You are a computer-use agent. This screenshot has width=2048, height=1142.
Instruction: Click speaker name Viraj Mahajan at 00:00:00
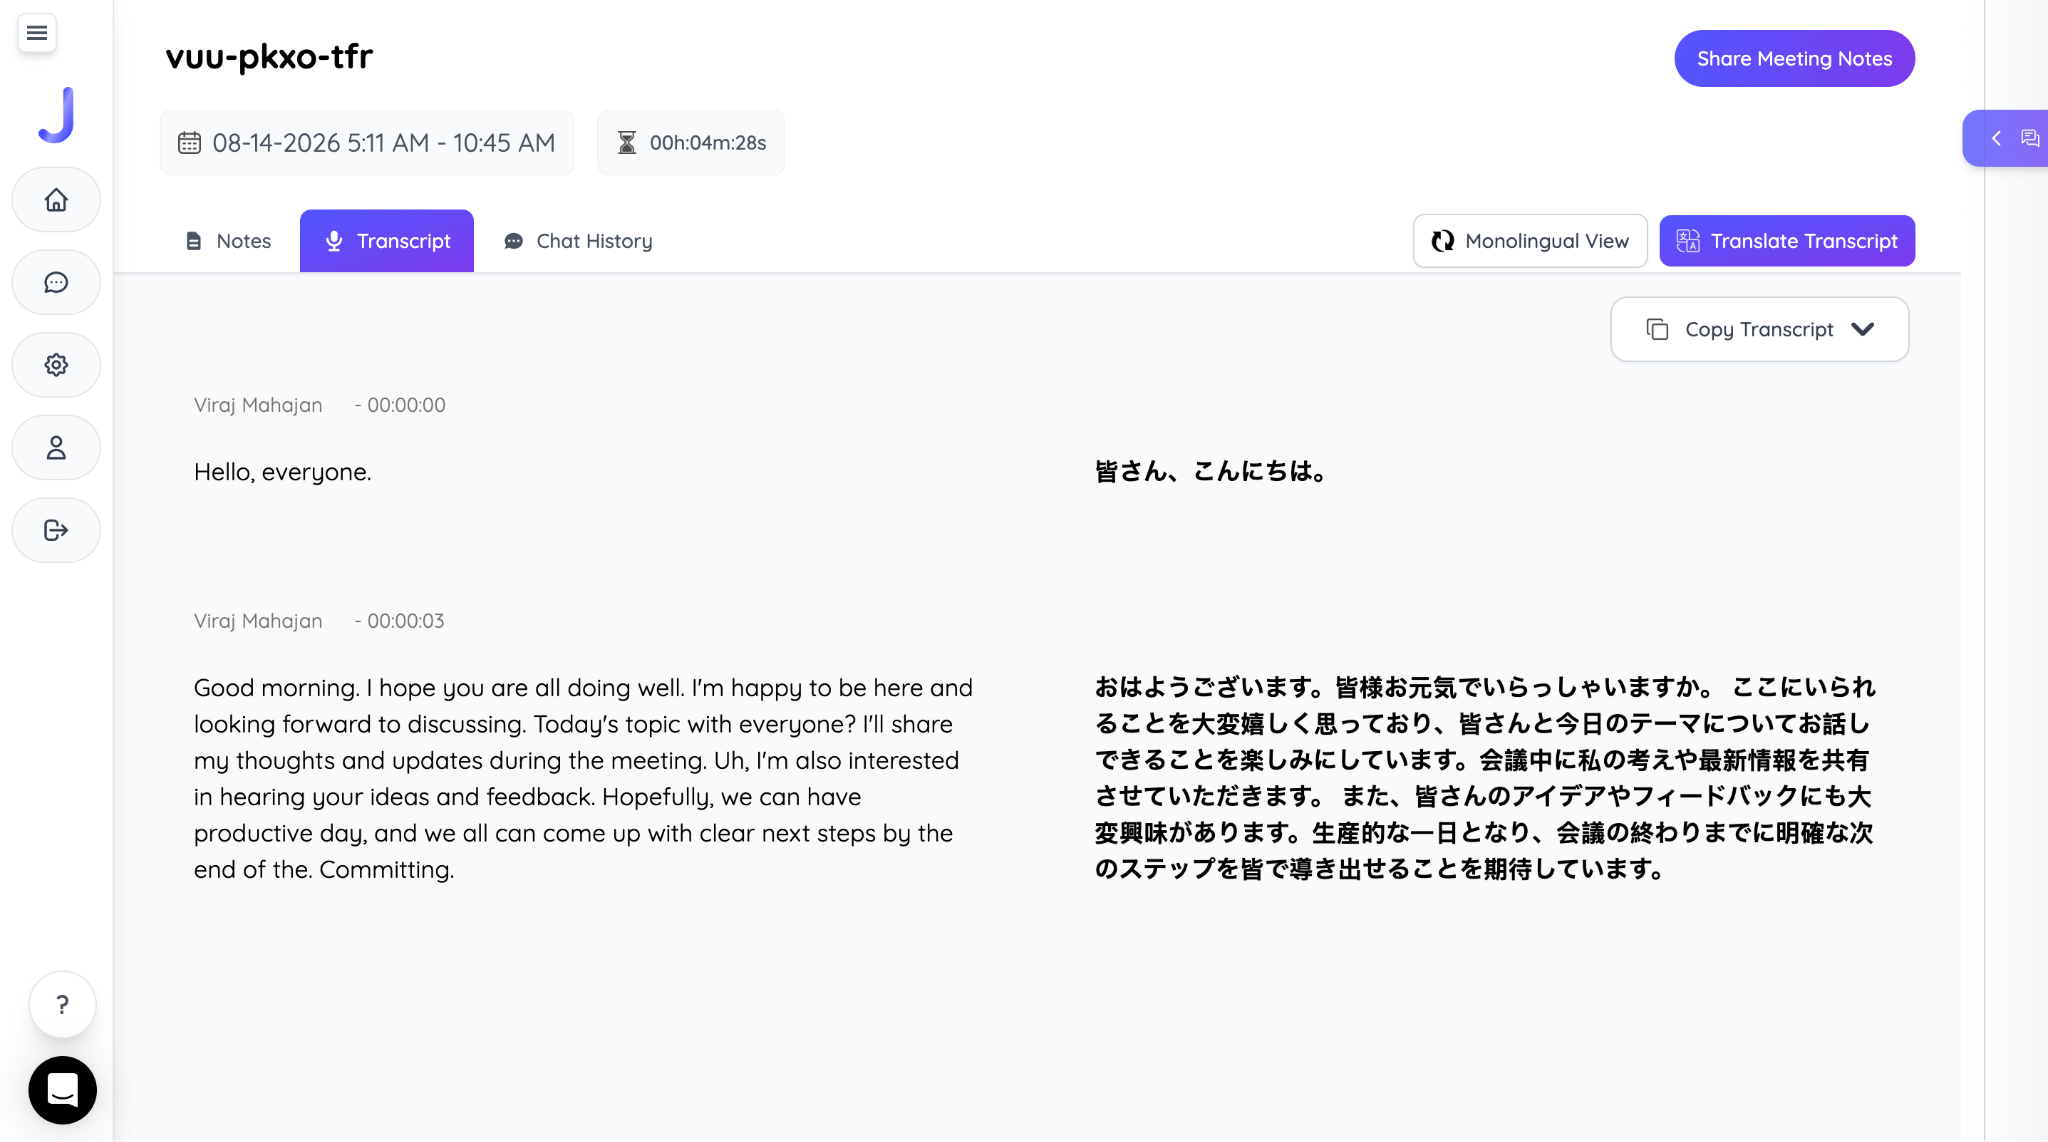click(258, 405)
